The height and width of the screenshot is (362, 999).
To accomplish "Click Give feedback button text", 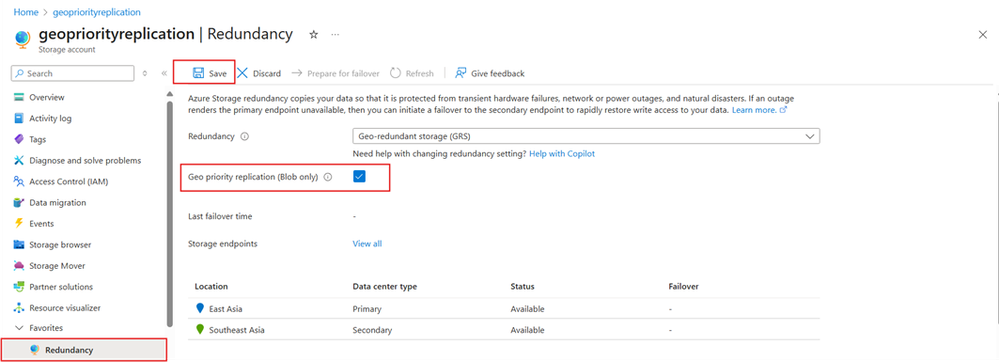I will (498, 74).
